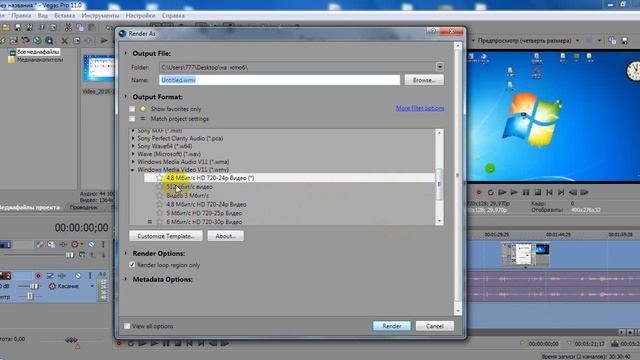Screen dimensions: 640x360
Task: Open the Настройки menu
Action: (140, 16)
